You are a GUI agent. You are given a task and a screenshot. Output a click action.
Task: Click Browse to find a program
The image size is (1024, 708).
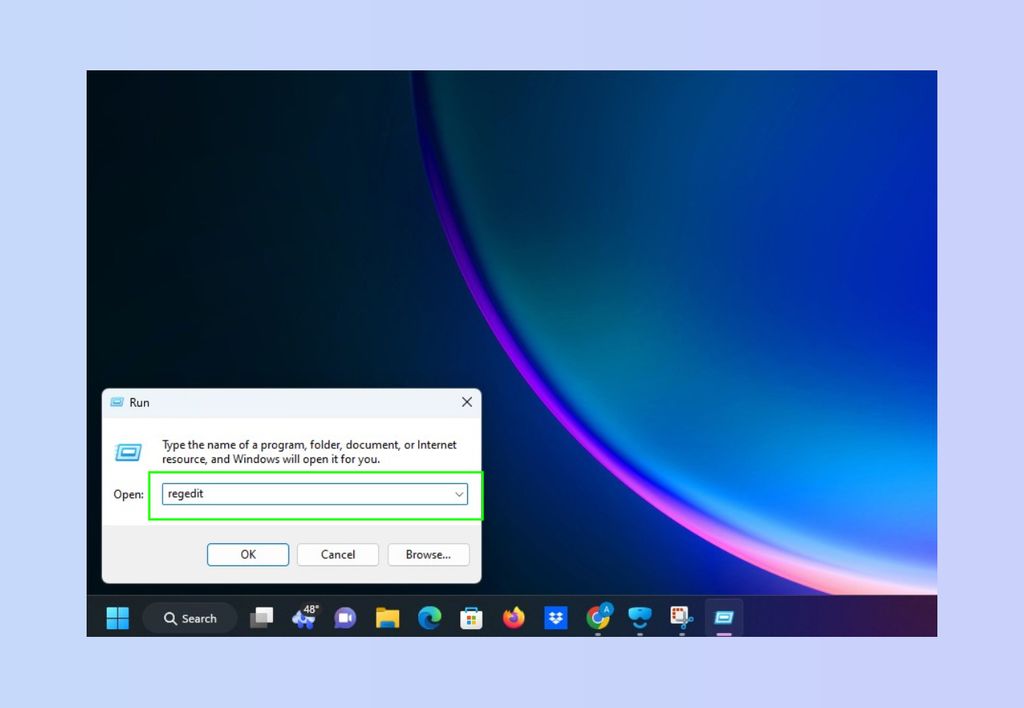[428, 554]
